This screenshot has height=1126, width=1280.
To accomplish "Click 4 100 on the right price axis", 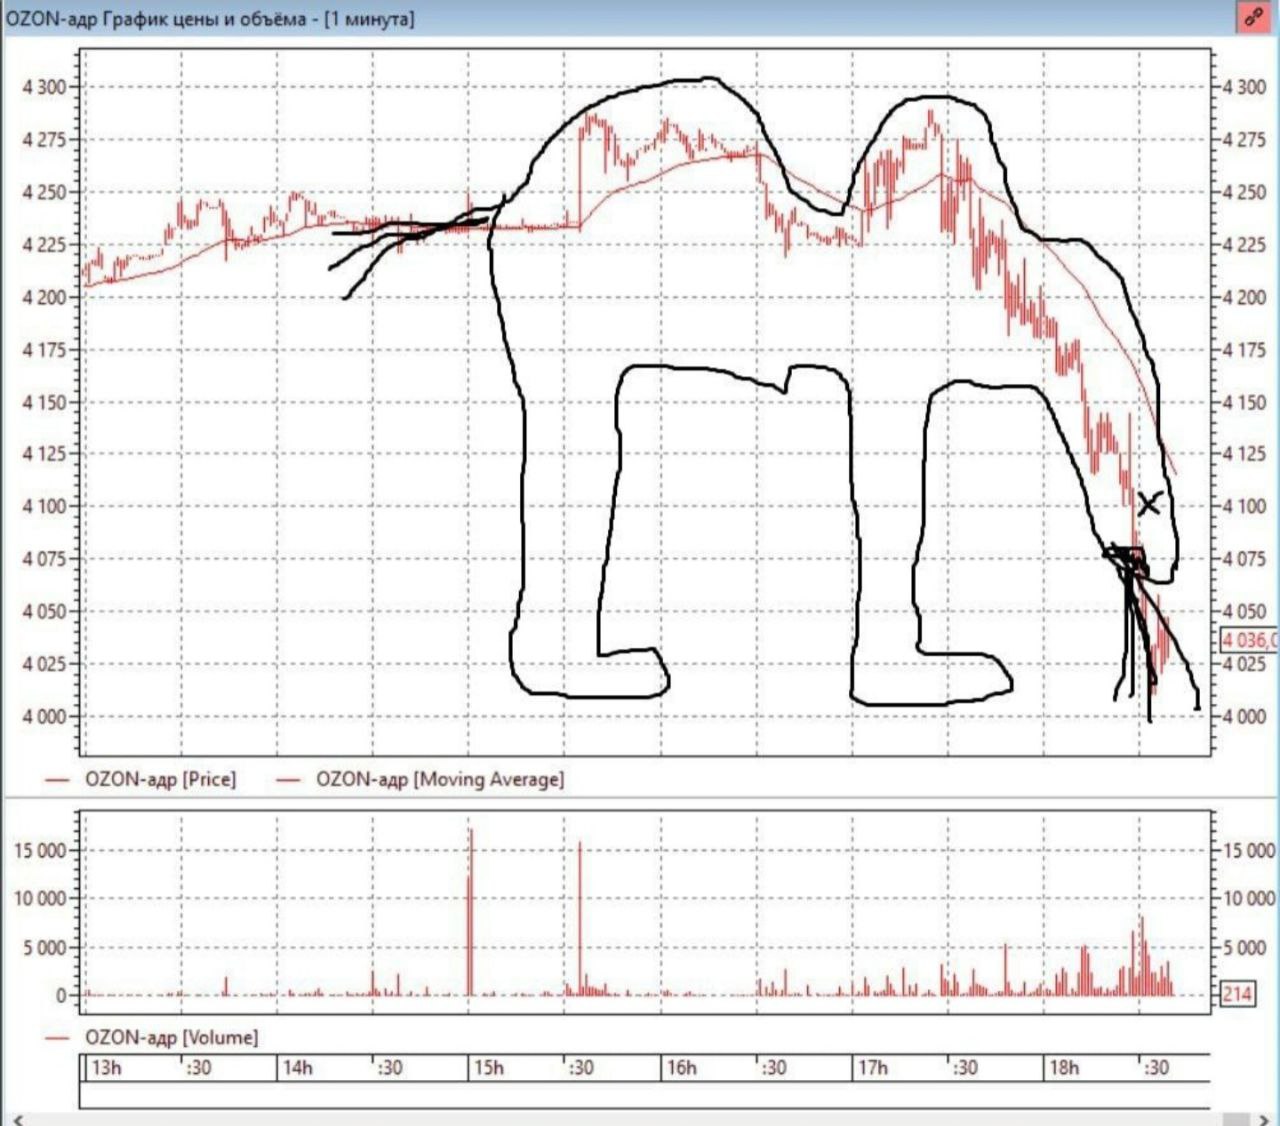I will click(1244, 506).
